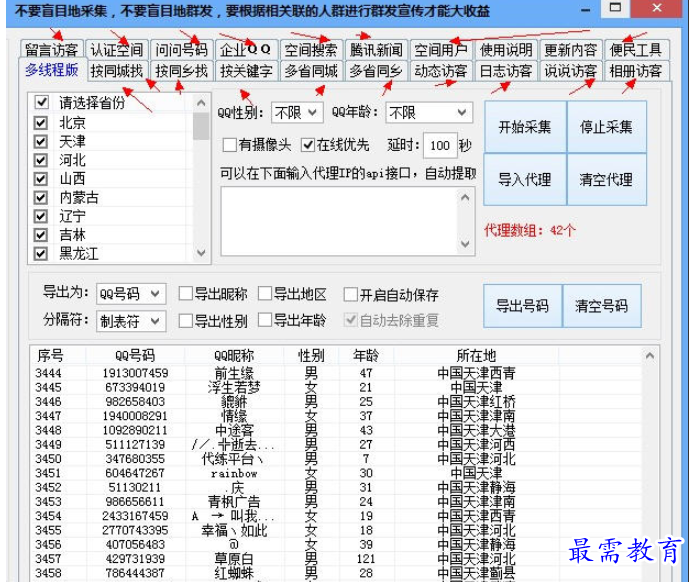Click proxy text area scroll down arrow

click(465, 244)
